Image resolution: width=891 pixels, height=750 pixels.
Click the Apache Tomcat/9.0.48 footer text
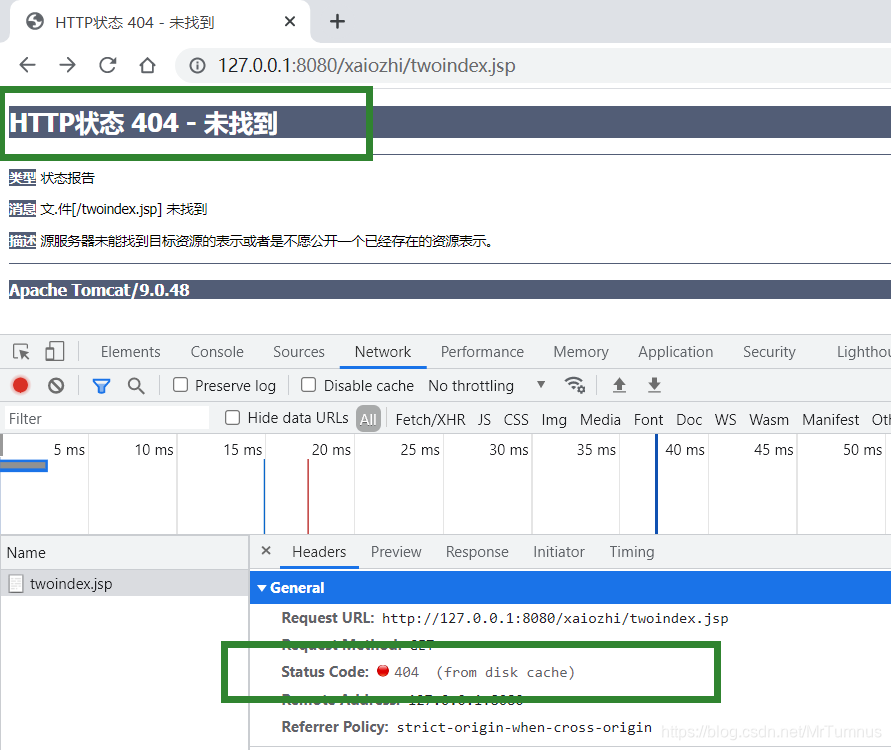99,290
